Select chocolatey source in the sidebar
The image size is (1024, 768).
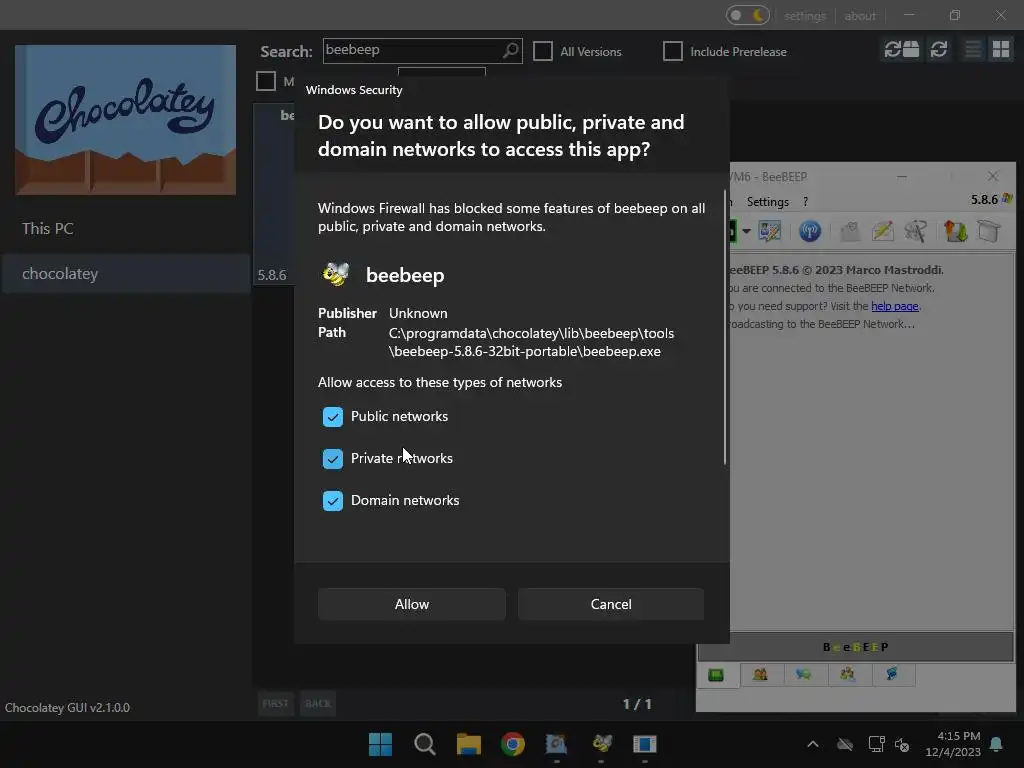pos(125,274)
